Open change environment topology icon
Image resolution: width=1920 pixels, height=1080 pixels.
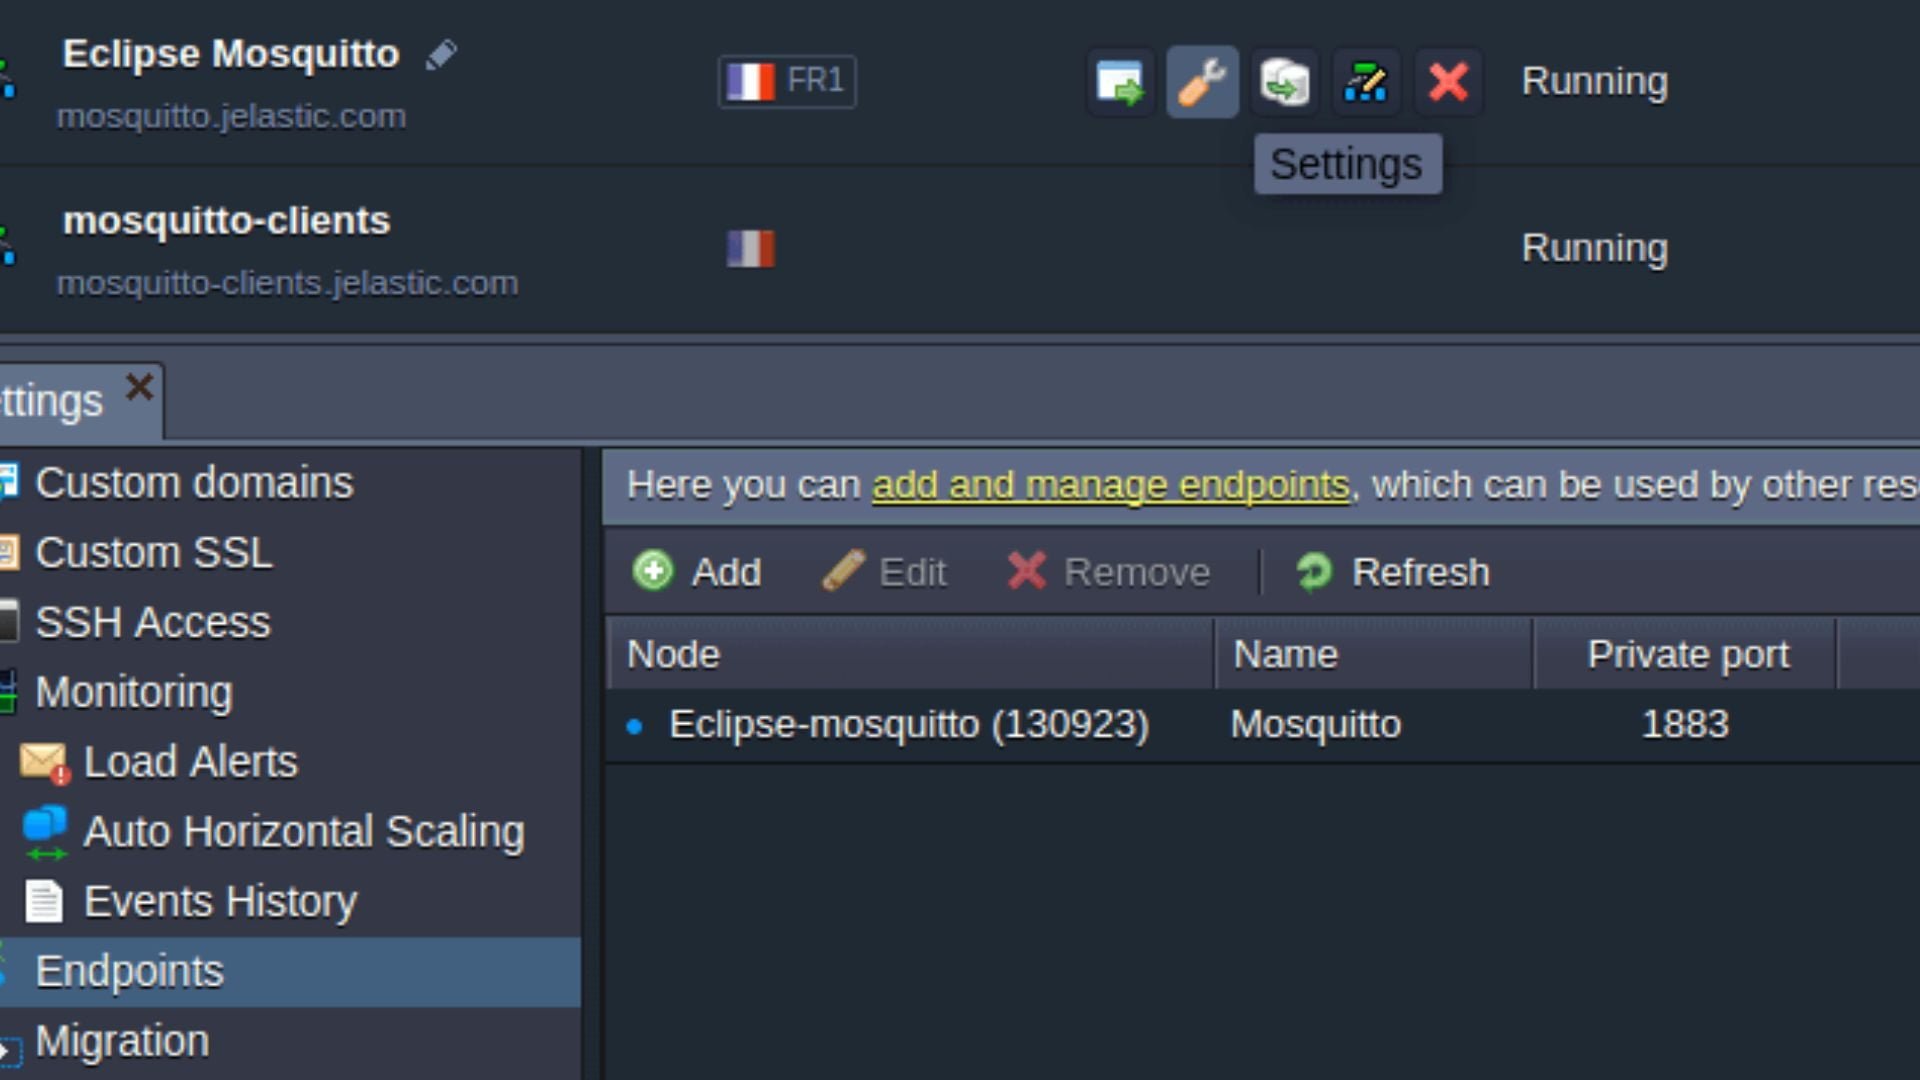(x=1366, y=82)
